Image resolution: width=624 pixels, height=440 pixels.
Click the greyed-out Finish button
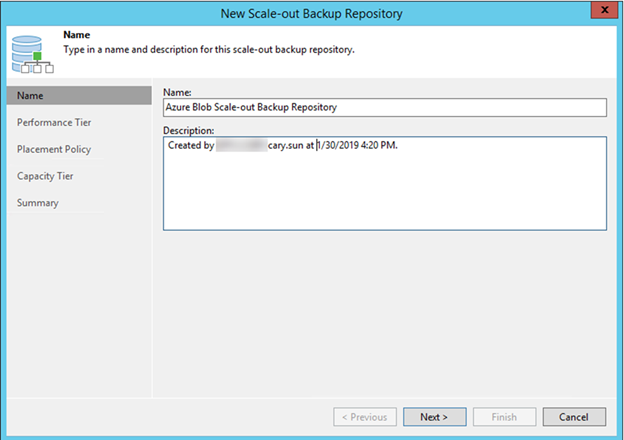pyautogui.click(x=504, y=417)
